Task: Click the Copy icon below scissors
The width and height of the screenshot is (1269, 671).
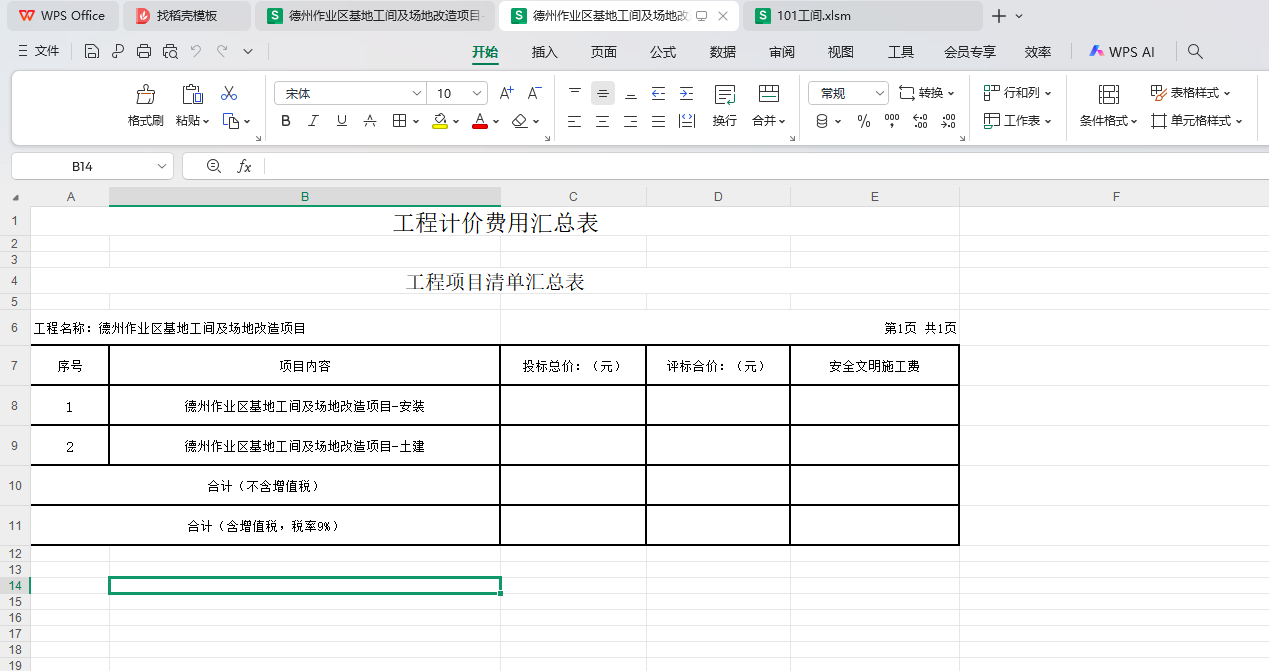Action: (230, 121)
